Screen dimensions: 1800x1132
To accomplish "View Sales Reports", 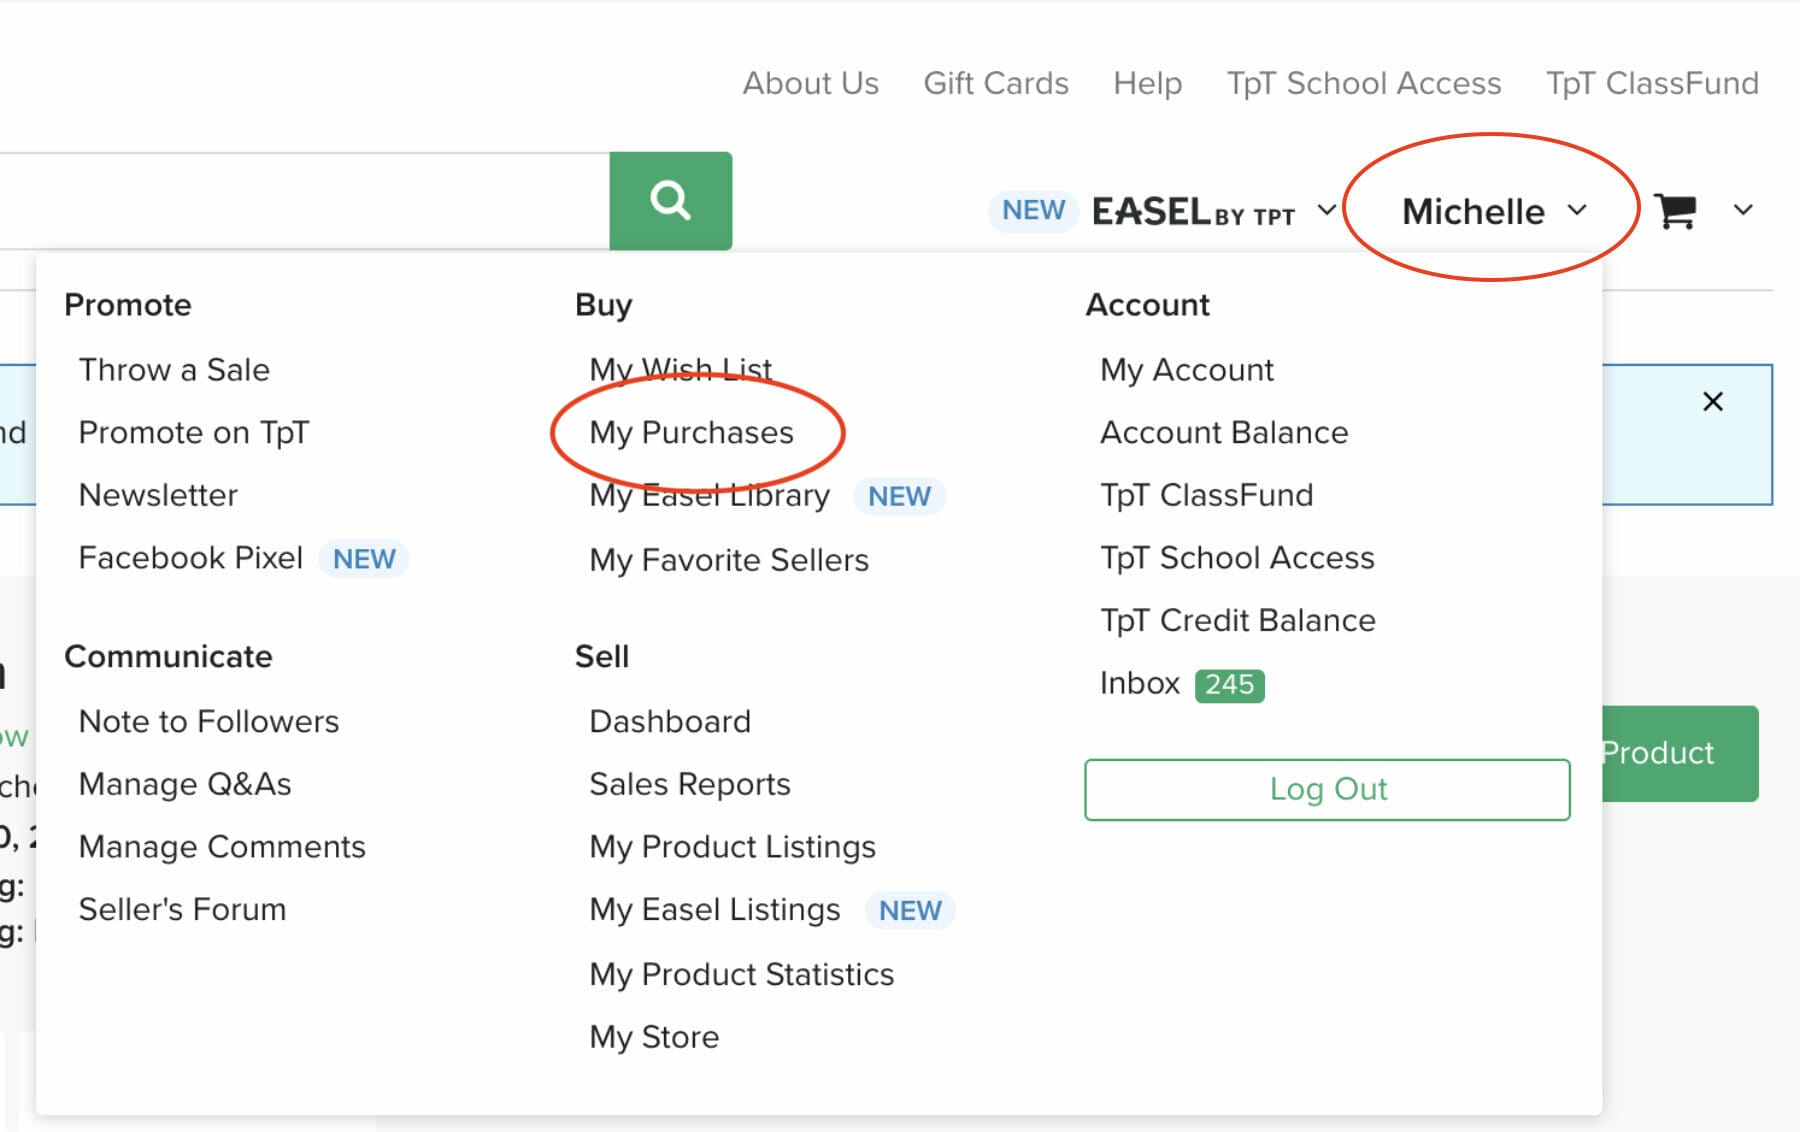I will coord(690,784).
